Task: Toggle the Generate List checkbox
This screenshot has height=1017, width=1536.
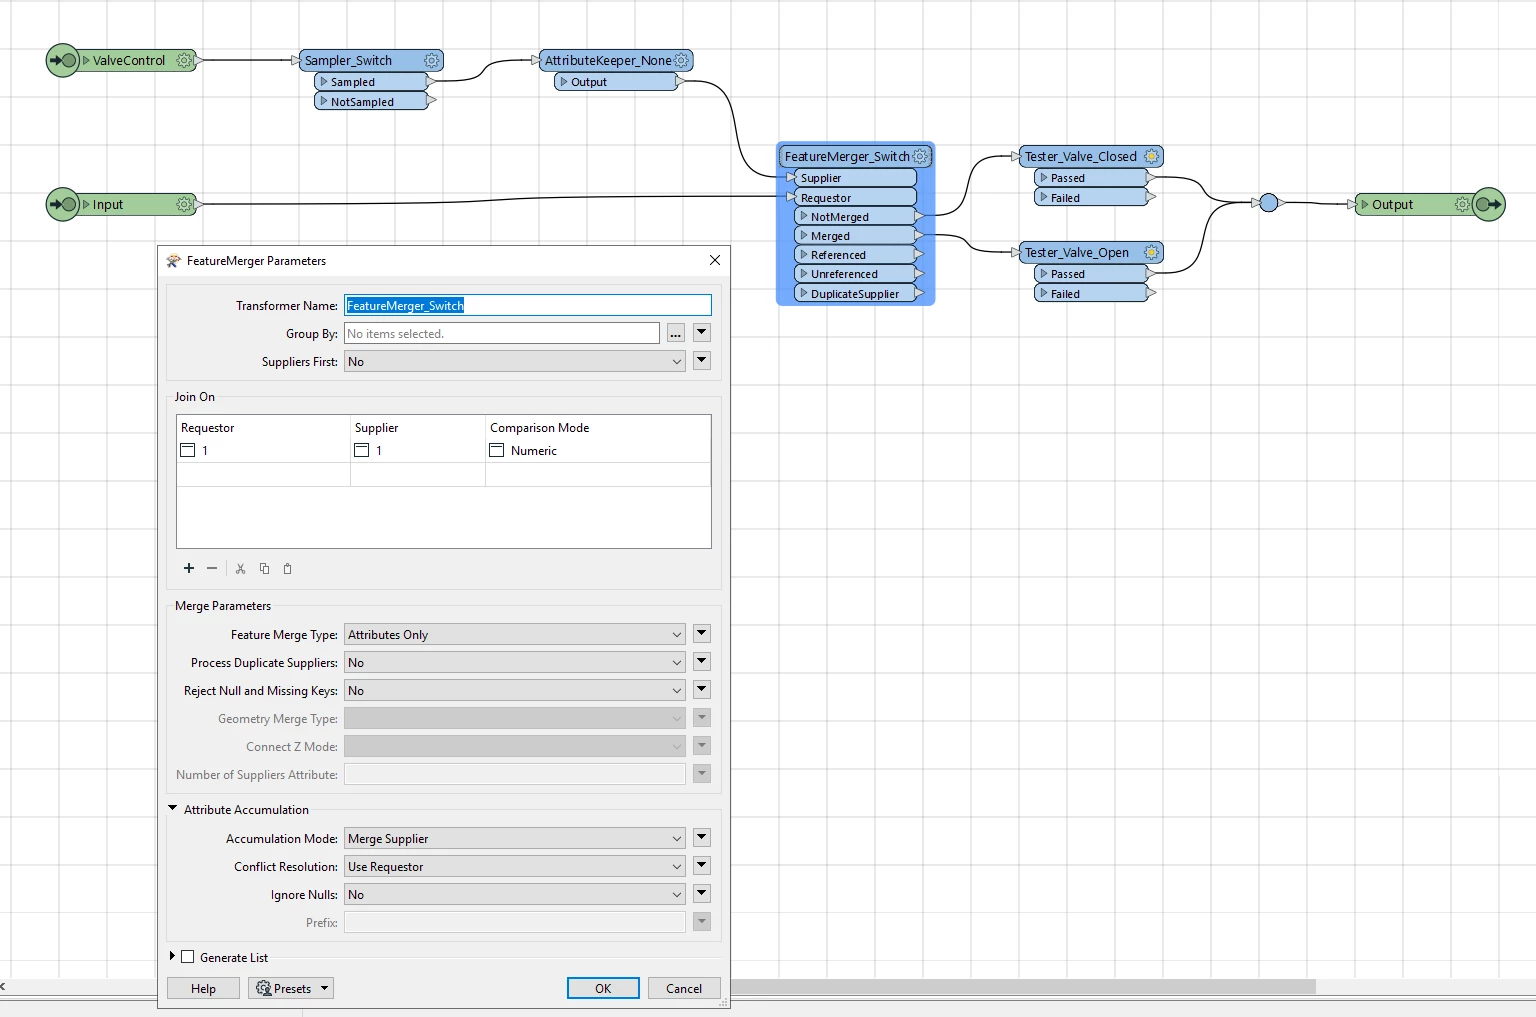Action: click(187, 957)
